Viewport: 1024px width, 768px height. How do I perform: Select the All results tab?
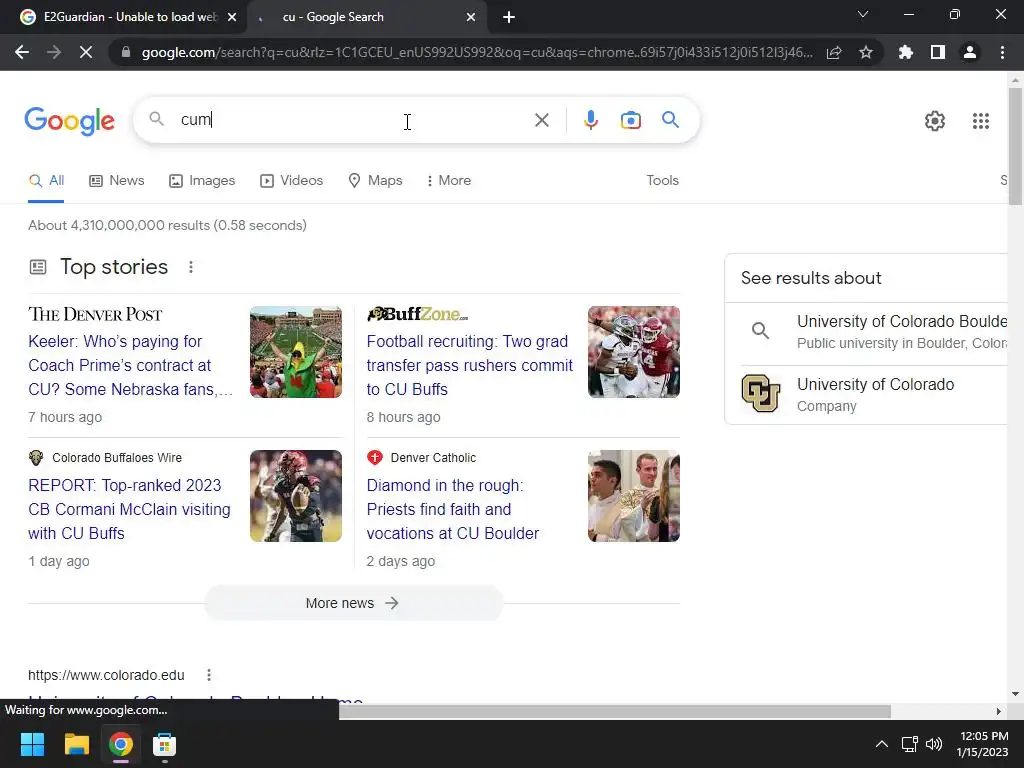click(x=46, y=180)
